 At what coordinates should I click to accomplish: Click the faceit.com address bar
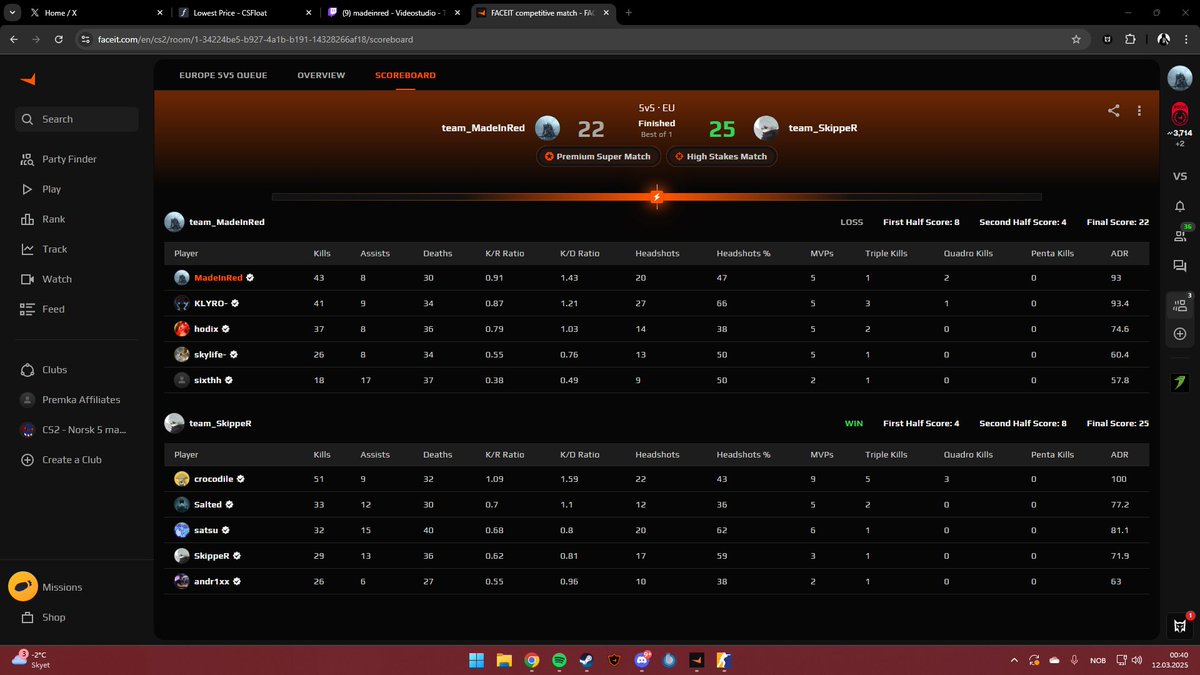(x=570, y=39)
